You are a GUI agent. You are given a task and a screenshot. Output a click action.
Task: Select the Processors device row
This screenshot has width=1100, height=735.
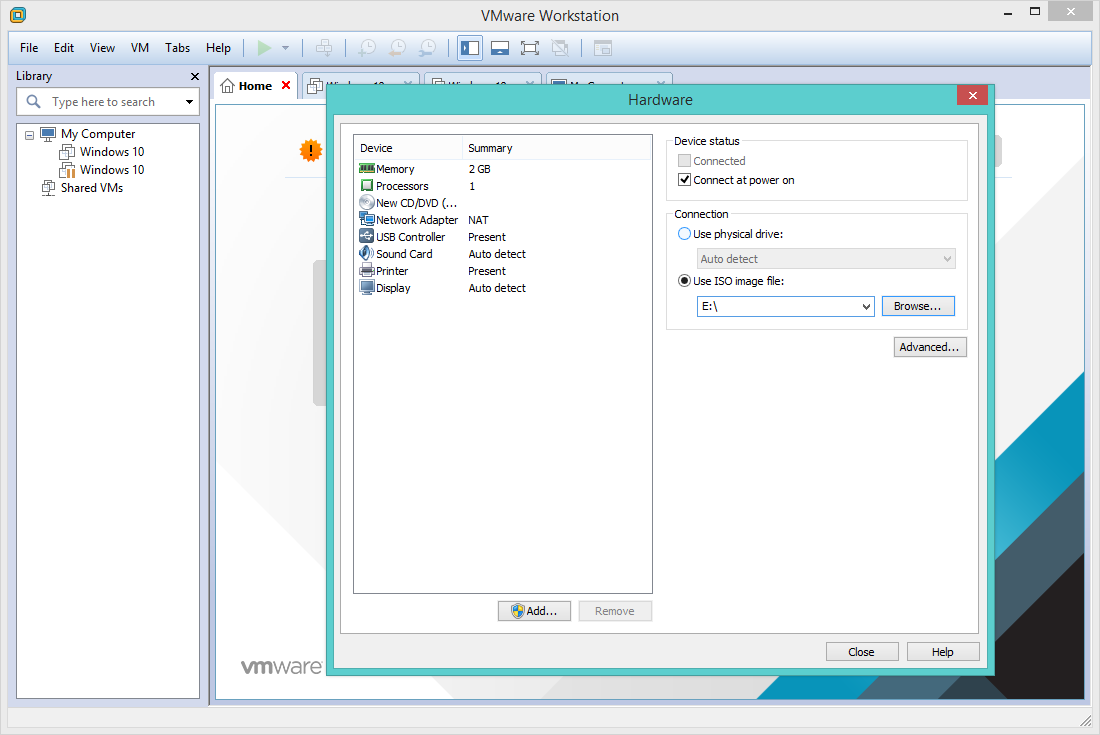502,186
